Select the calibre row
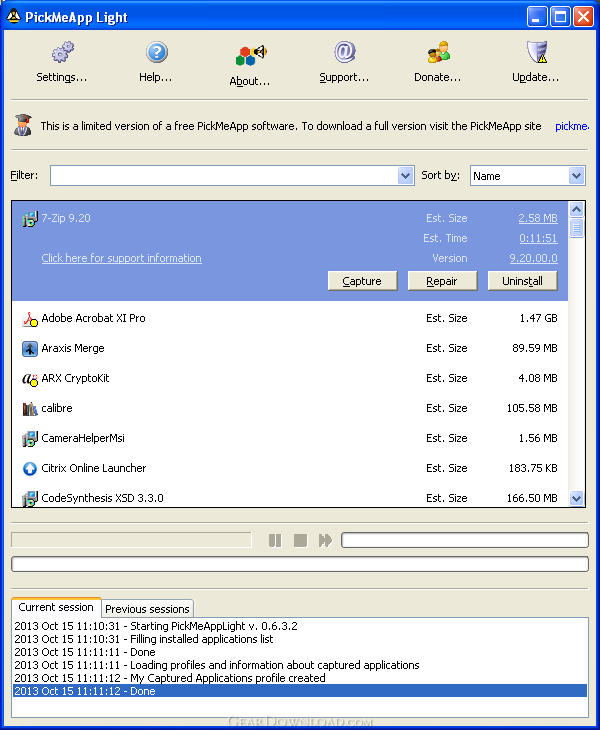This screenshot has width=600, height=730. point(290,408)
